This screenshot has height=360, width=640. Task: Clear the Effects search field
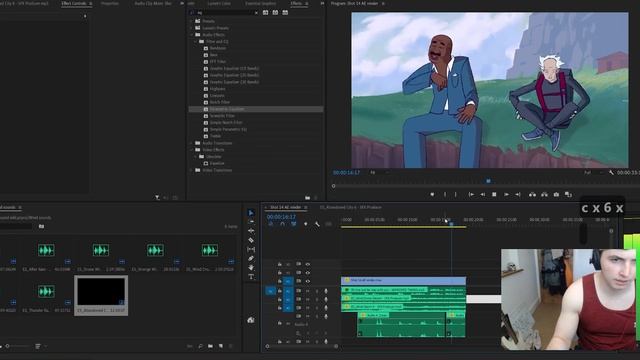coord(256,13)
